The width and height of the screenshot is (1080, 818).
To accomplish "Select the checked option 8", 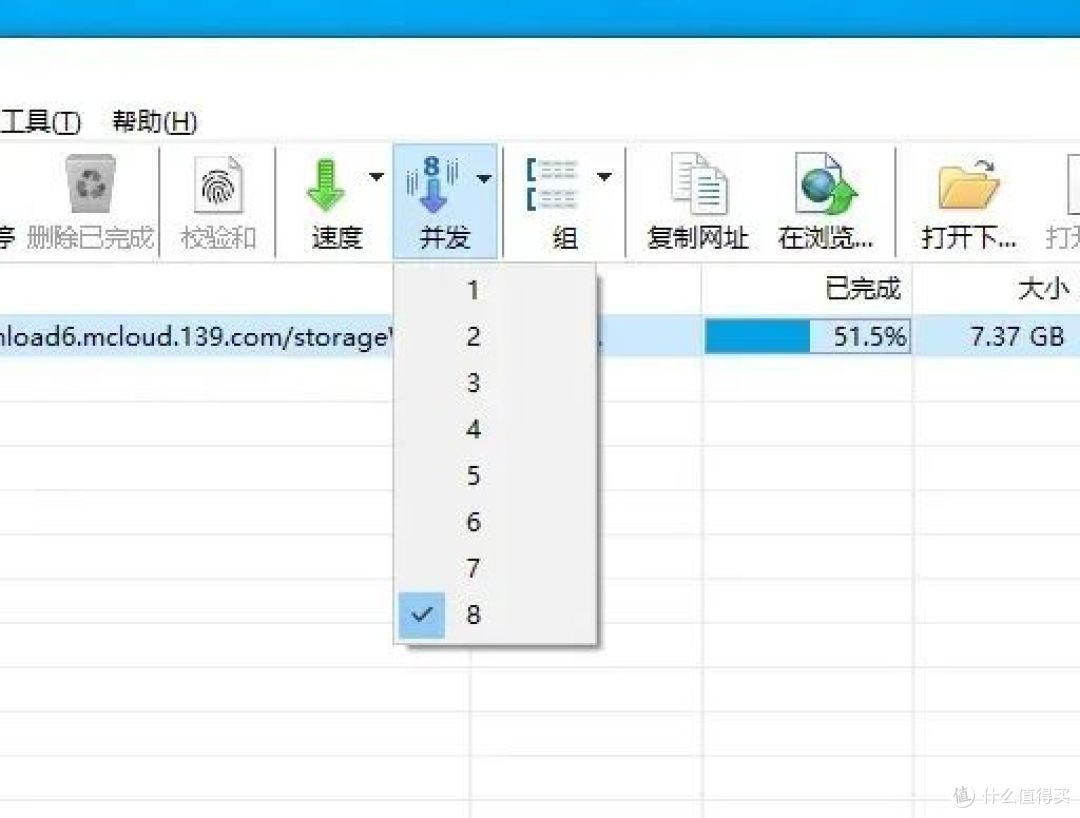I will [495, 614].
